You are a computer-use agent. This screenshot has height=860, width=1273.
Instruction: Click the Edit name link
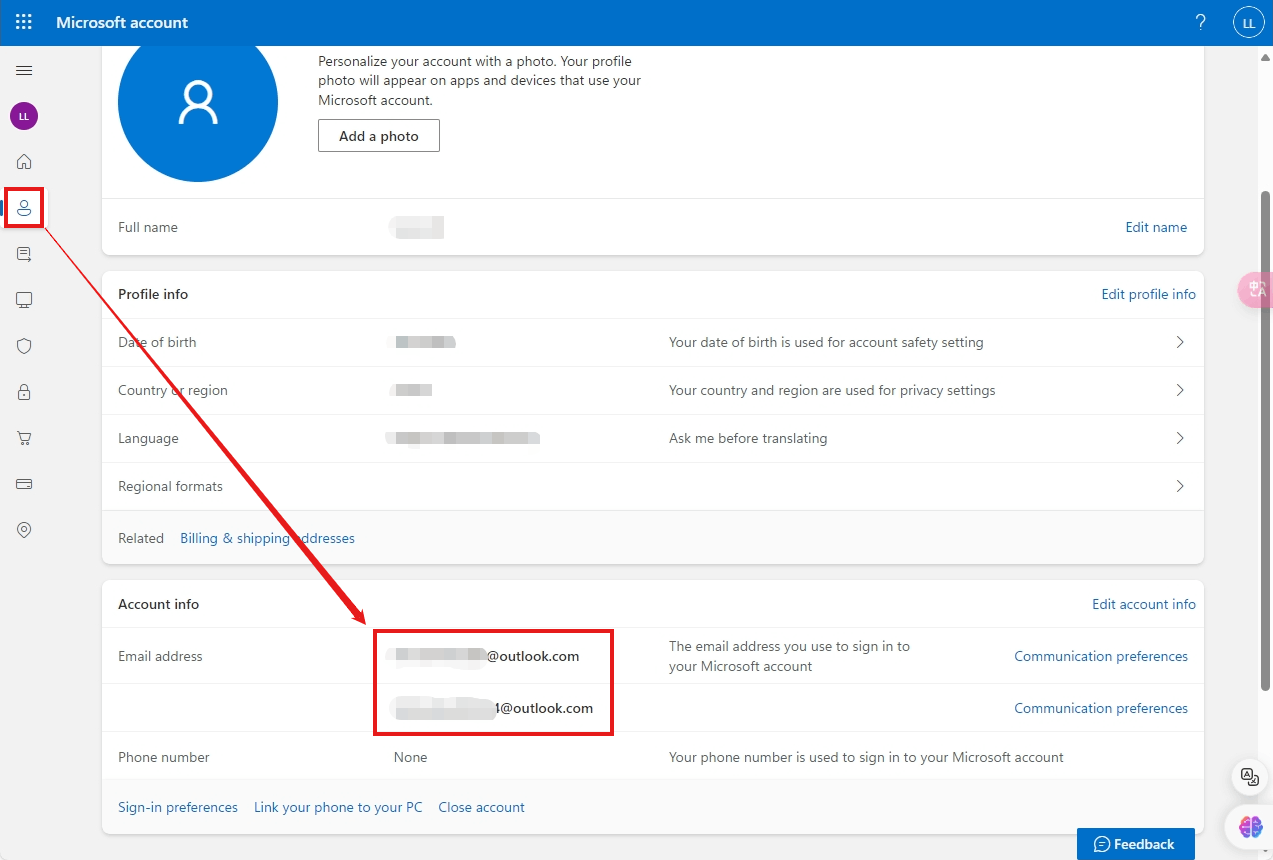click(x=1156, y=227)
